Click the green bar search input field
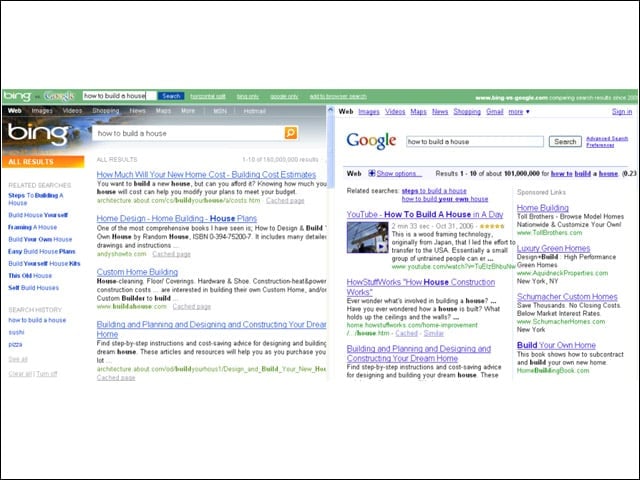This screenshot has height=480, width=640. tap(119, 96)
